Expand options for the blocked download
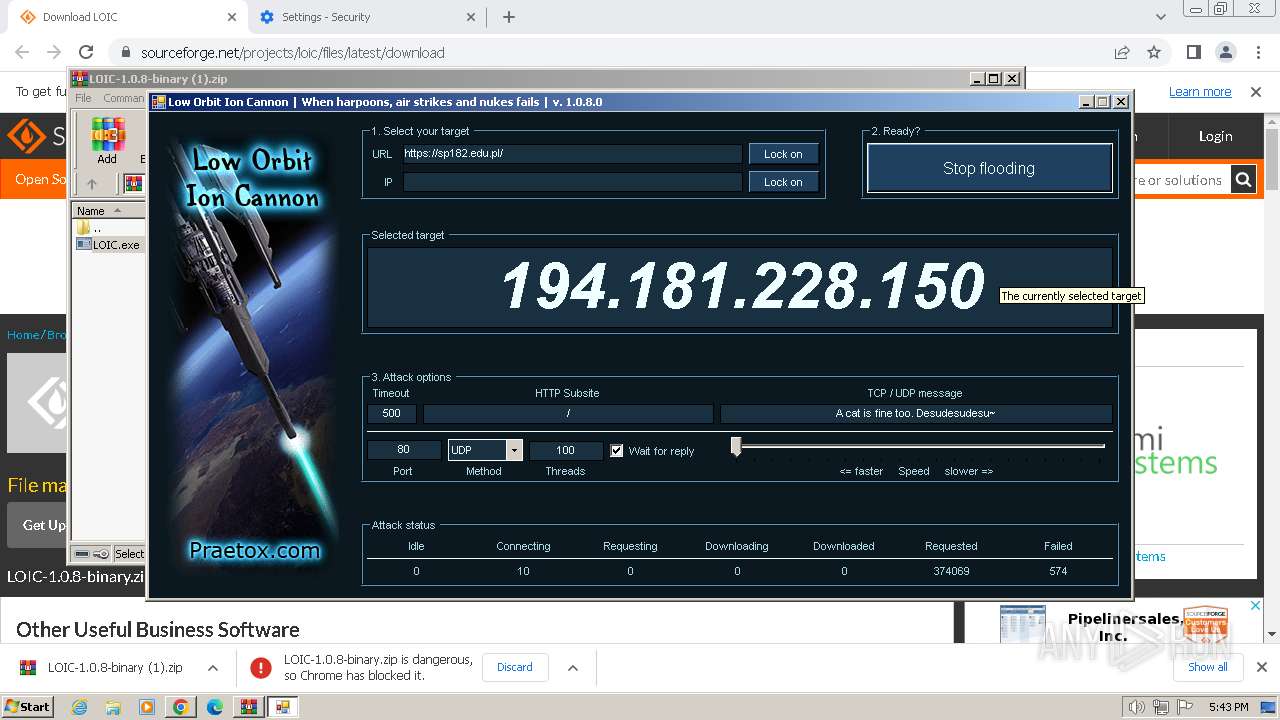 point(573,668)
